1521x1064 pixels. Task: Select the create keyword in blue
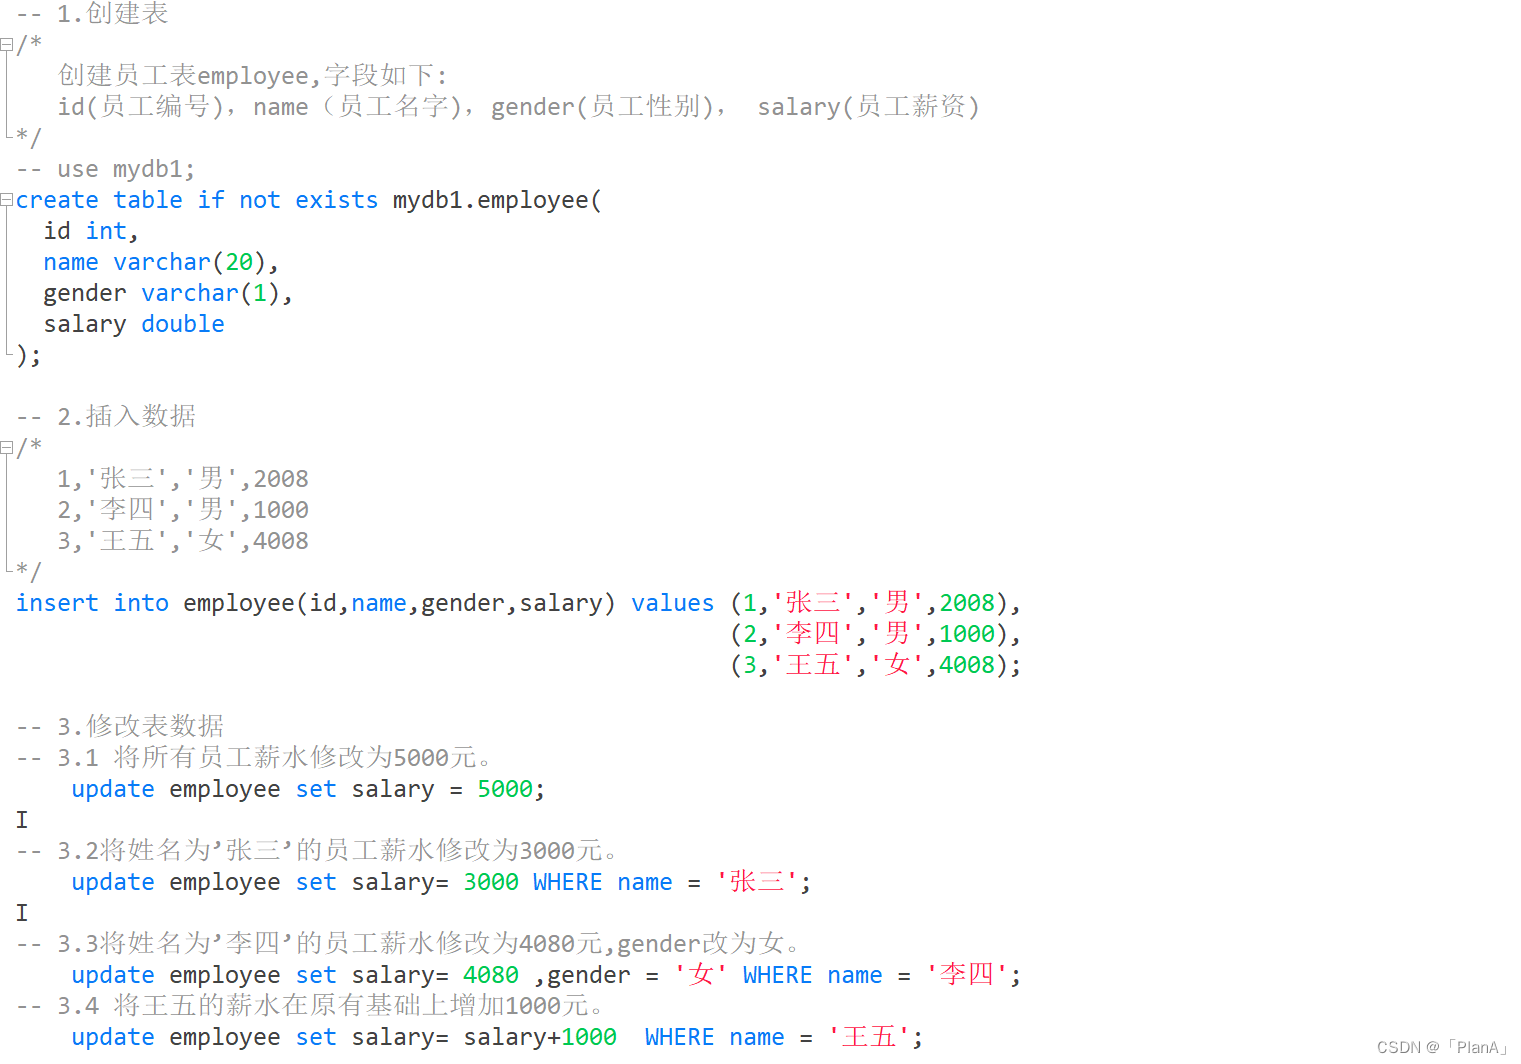[57, 199]
